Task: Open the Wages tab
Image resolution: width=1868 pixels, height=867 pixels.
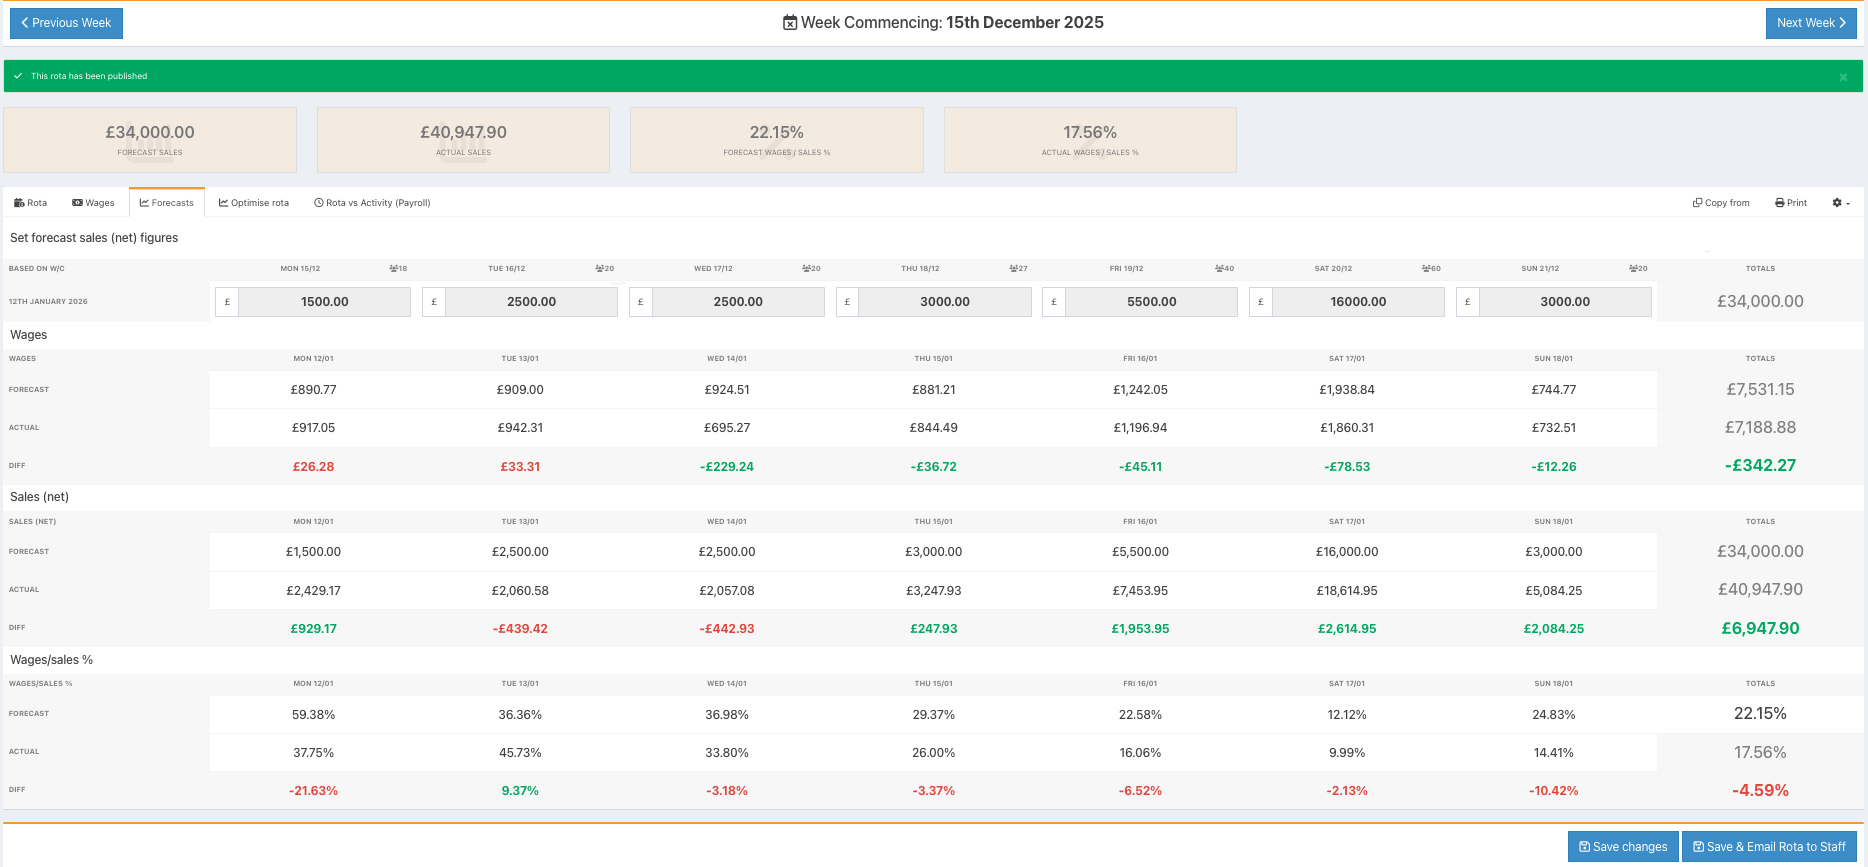Action: coord(93,203)
